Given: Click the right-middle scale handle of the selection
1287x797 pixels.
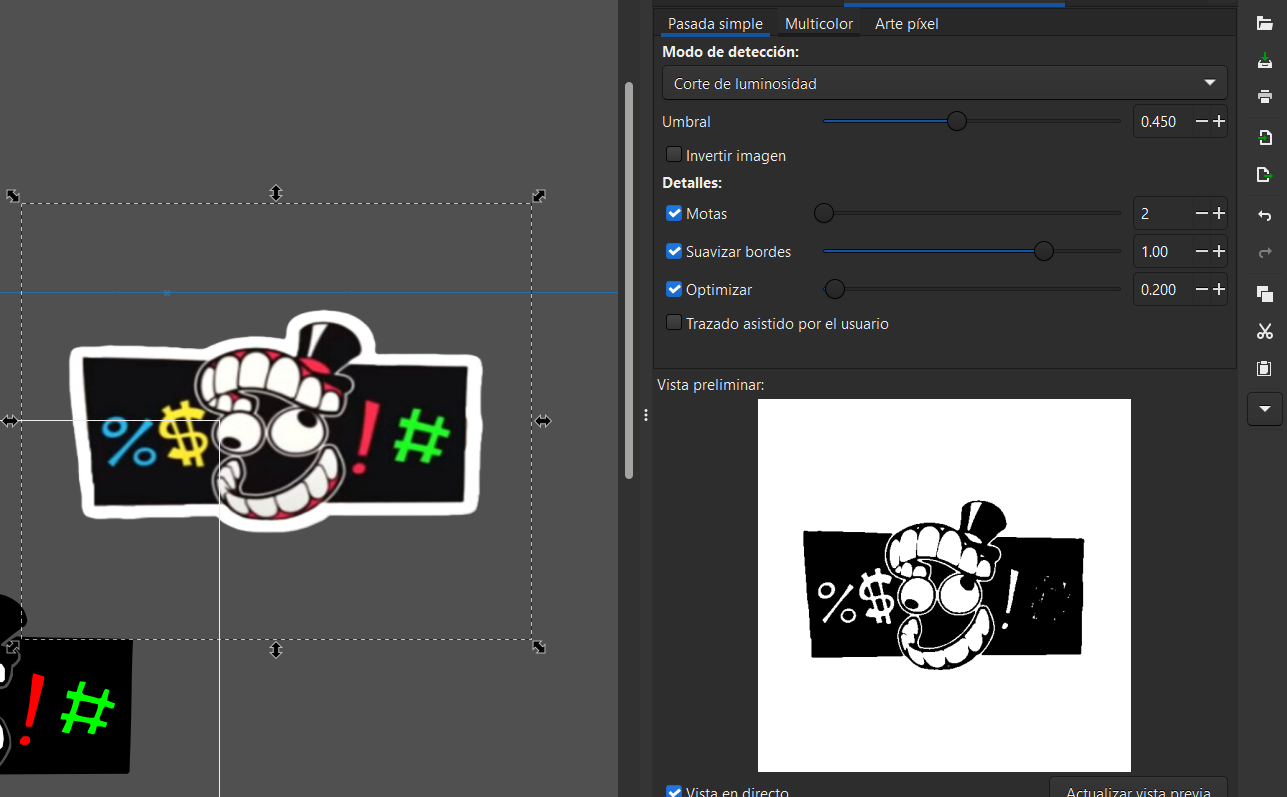Looking at the screenshot, I should point(542,421).
